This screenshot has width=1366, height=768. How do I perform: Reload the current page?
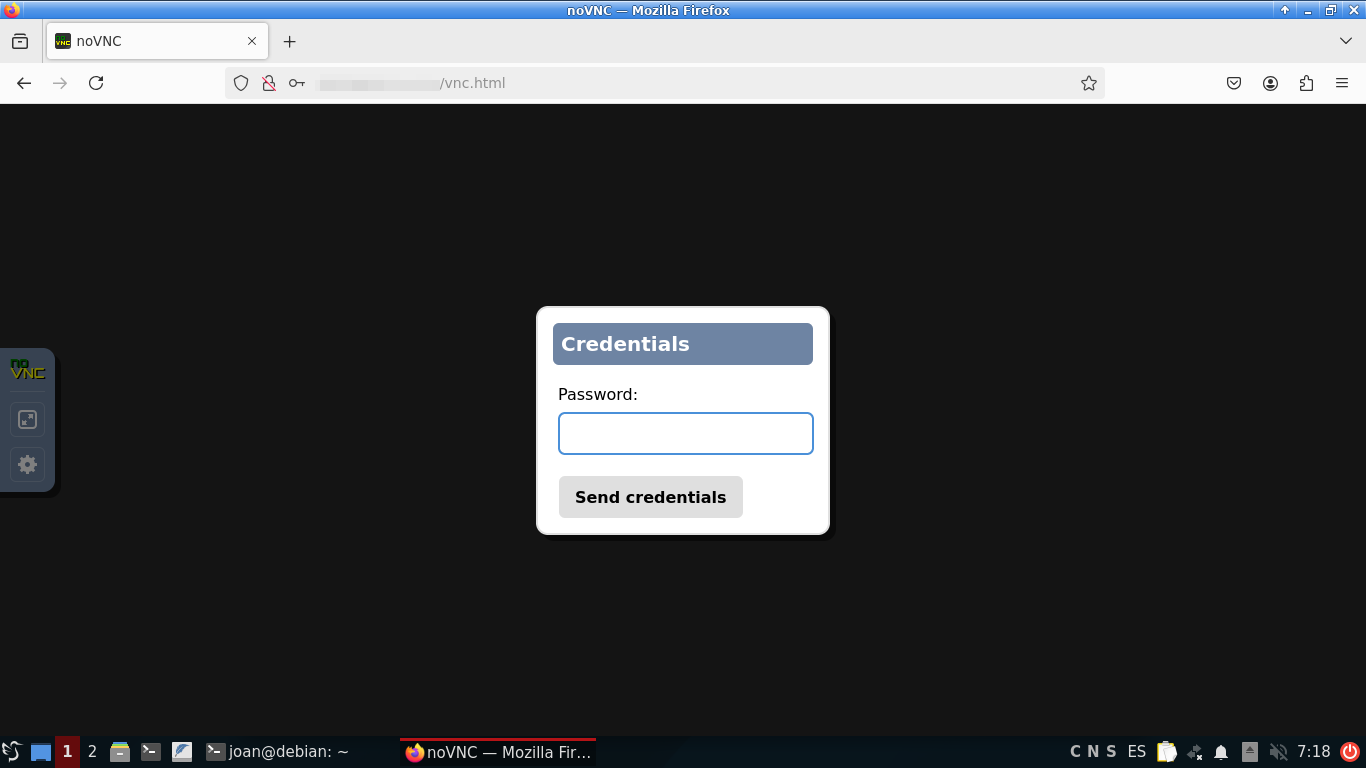(x=96, y=83)
